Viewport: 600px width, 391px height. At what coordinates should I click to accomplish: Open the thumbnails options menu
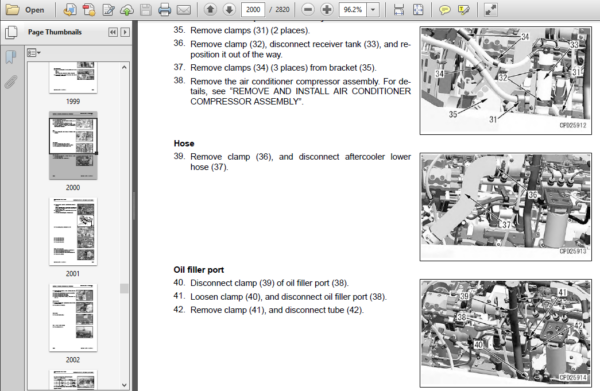[x=34, y=53]
